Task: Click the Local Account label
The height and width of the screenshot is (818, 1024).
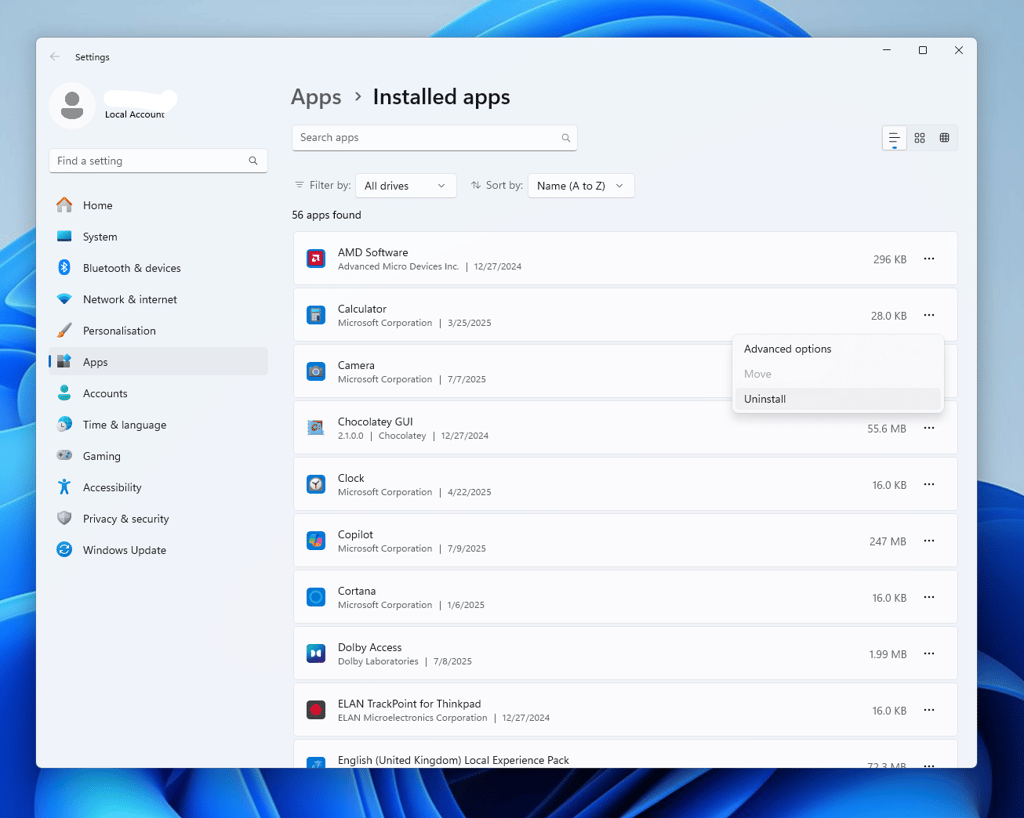Action: click(x=135, y=114)
